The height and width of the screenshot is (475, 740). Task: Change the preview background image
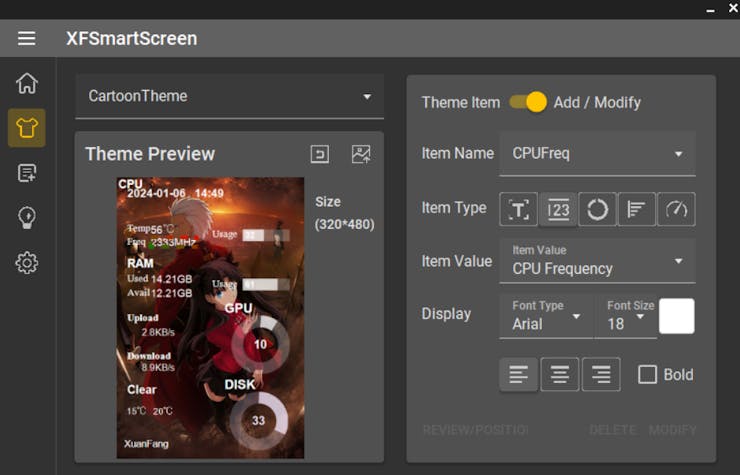[361, 154]
